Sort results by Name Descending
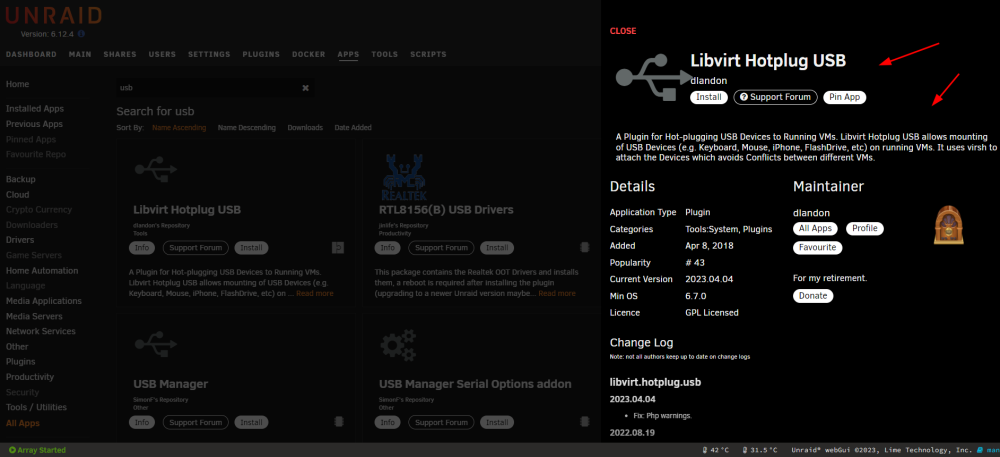This screenshot has height=457, width=1000. click(x=247, y=127)
